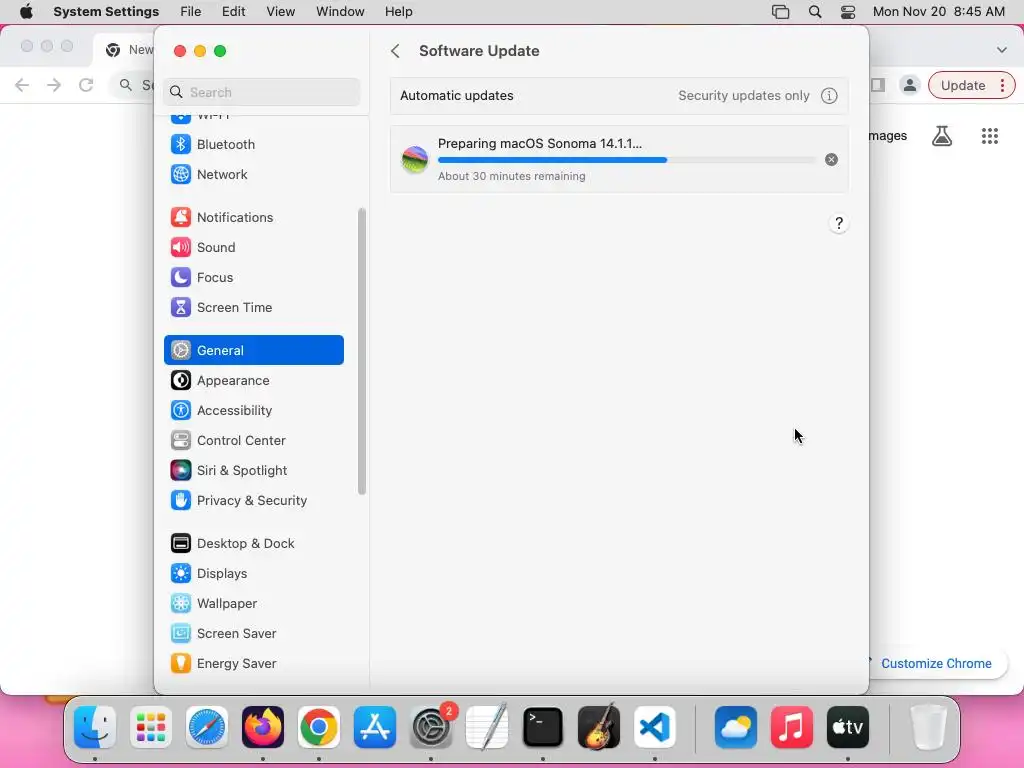Open the Edit menu
This screenshot has width=1024, height=768.
233,12
